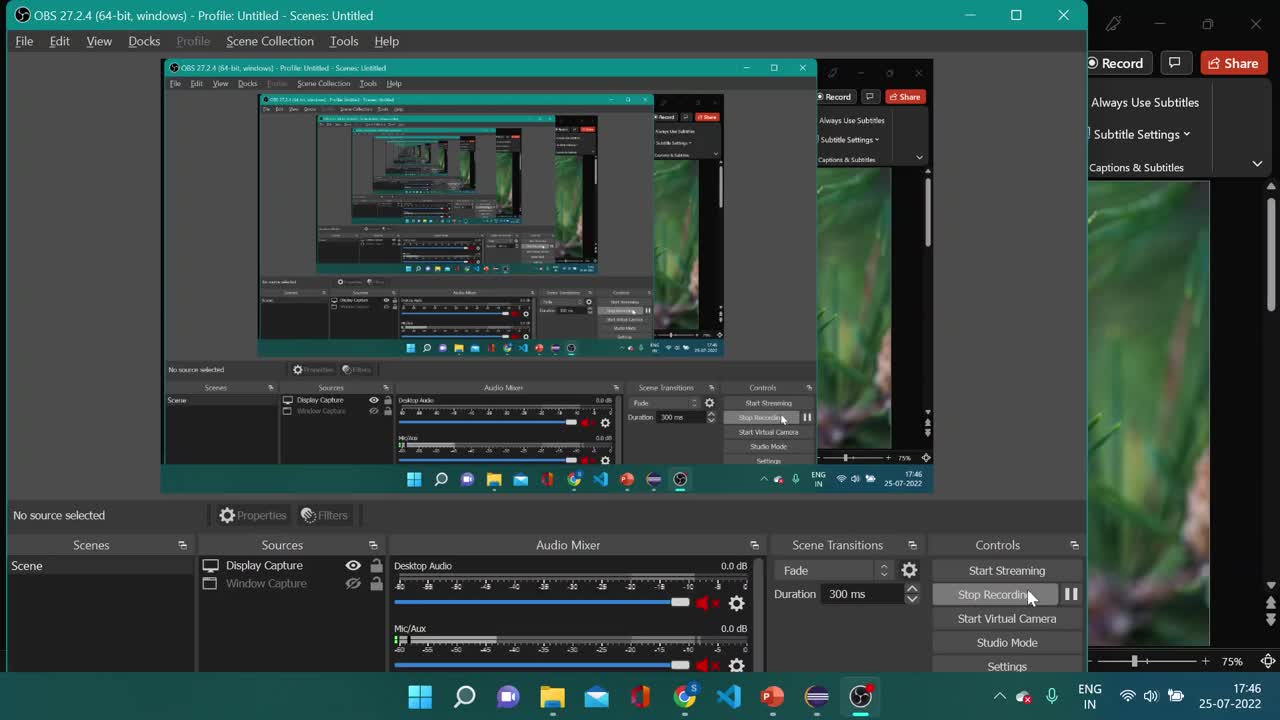Image resolution: width=1280 pixels, height=720 pixels.
Task: Toggle Always Use Subtitles in PowerPoint
Action: click(x=1145, y=102)
